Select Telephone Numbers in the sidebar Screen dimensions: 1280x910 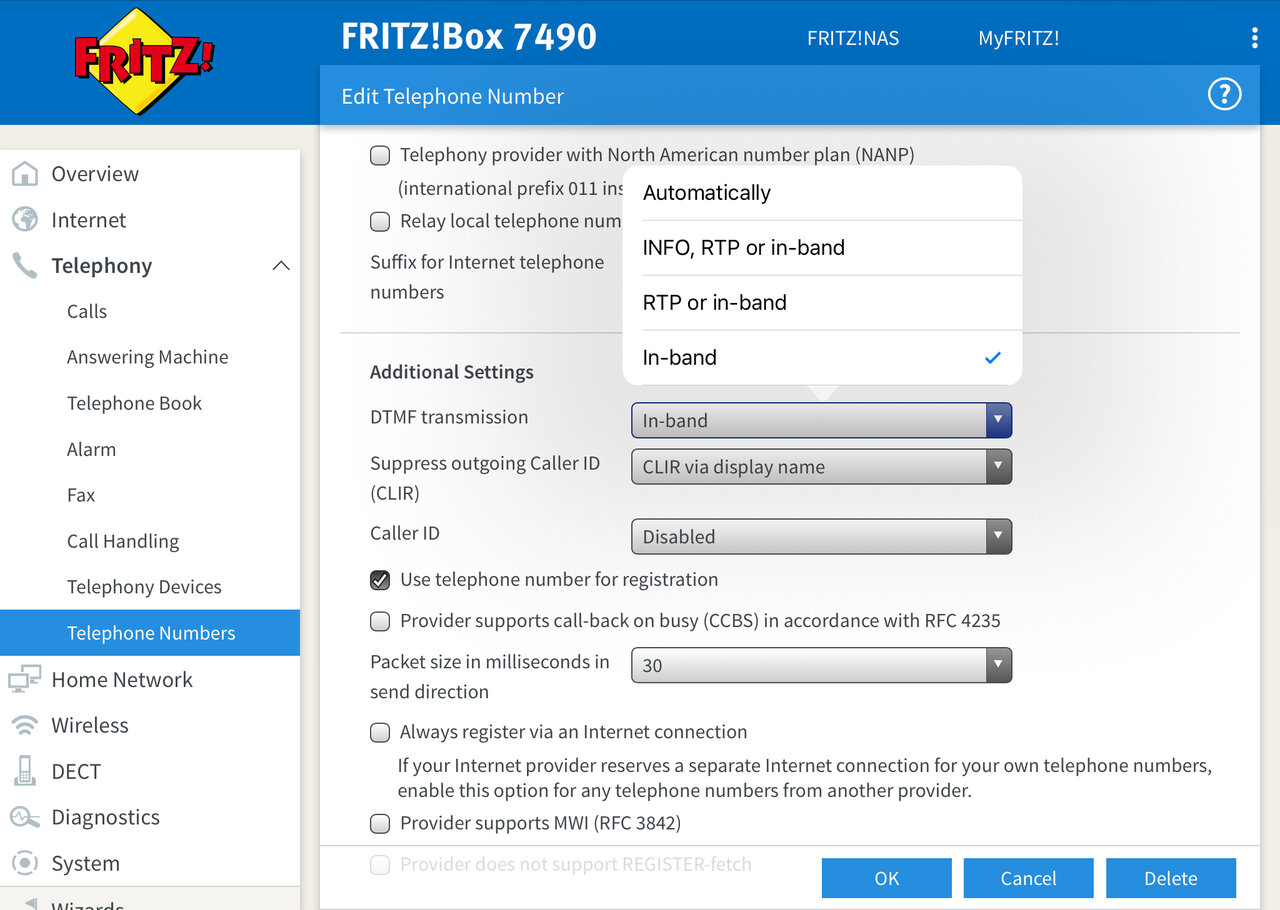[150, 633]
